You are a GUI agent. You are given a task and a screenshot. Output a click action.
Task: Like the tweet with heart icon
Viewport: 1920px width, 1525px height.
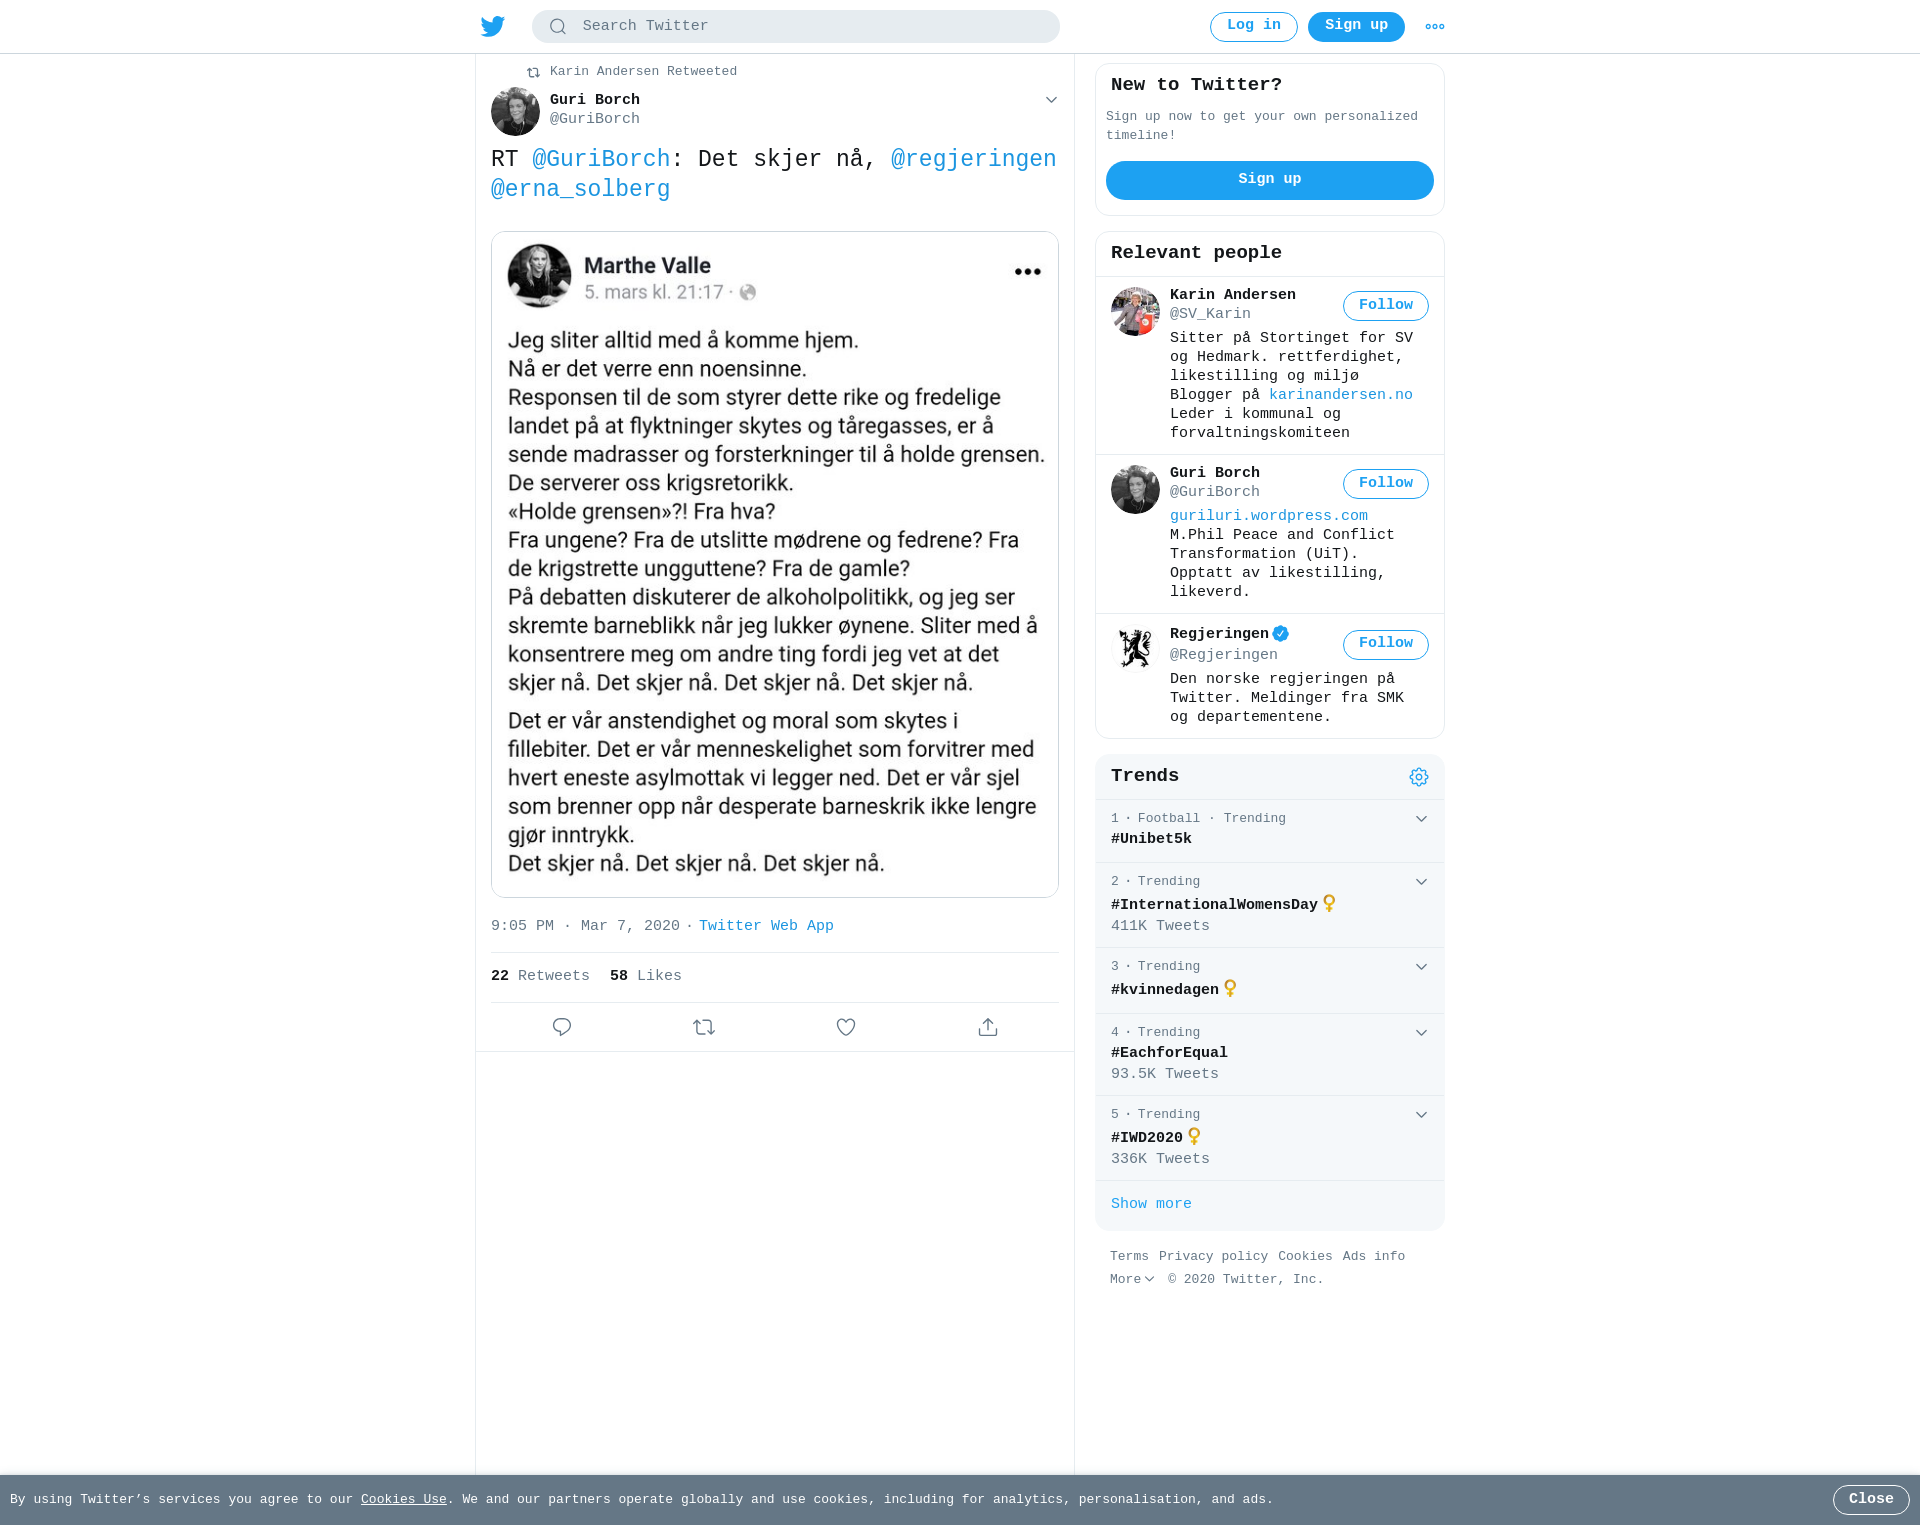pyautogui.click(x=846, y=1027)
